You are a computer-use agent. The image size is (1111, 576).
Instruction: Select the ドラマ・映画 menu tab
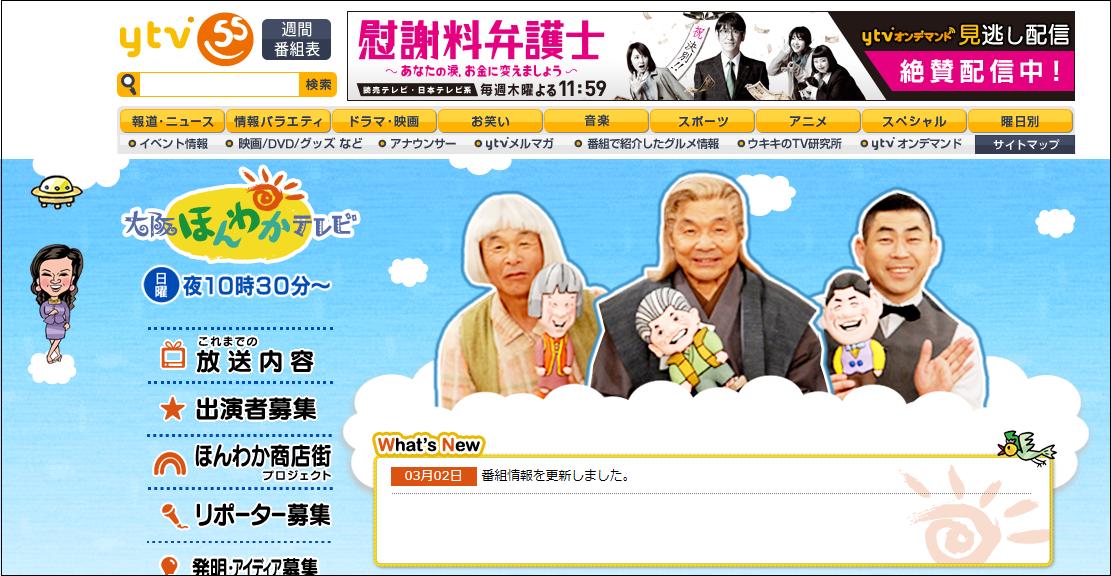pos(383,121)
